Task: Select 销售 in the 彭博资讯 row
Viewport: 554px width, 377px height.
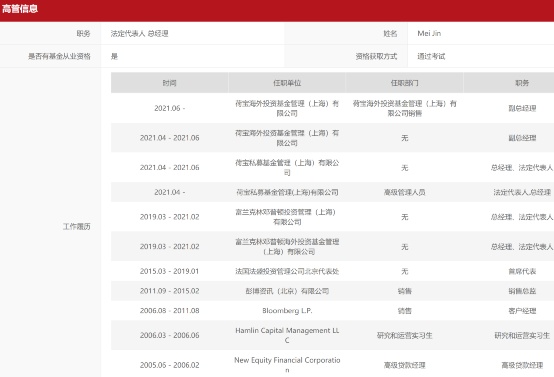Action: pyautogui.click(x=405, y=291)
